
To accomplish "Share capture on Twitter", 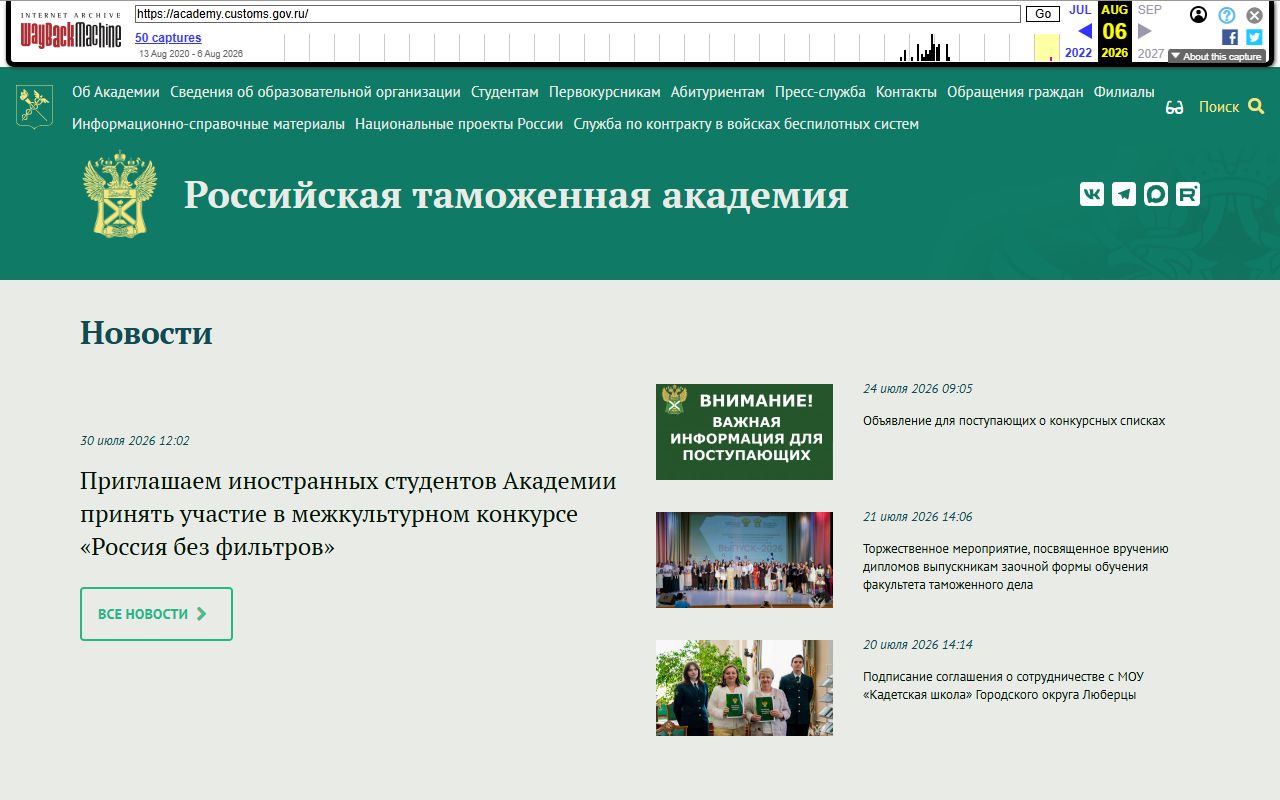I will click(x=1254, y=37).
